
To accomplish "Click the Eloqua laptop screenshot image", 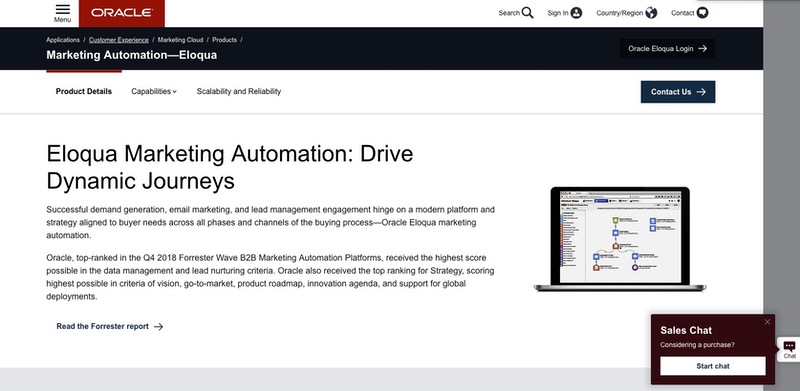I will [x=620, y=239].
